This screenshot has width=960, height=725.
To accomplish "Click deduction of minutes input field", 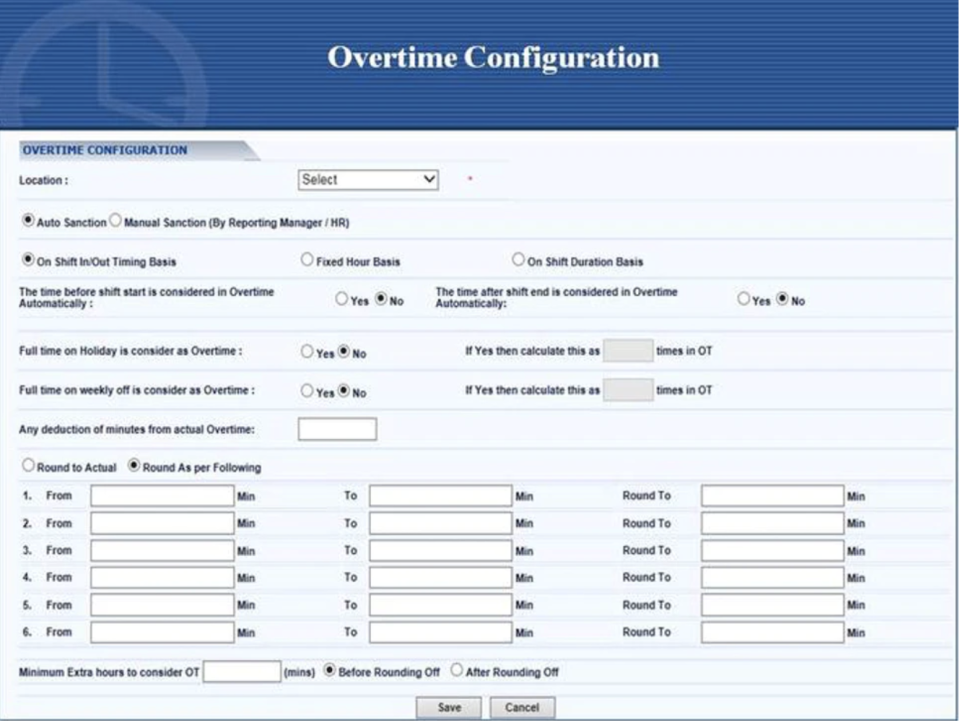I will (337, 427).
